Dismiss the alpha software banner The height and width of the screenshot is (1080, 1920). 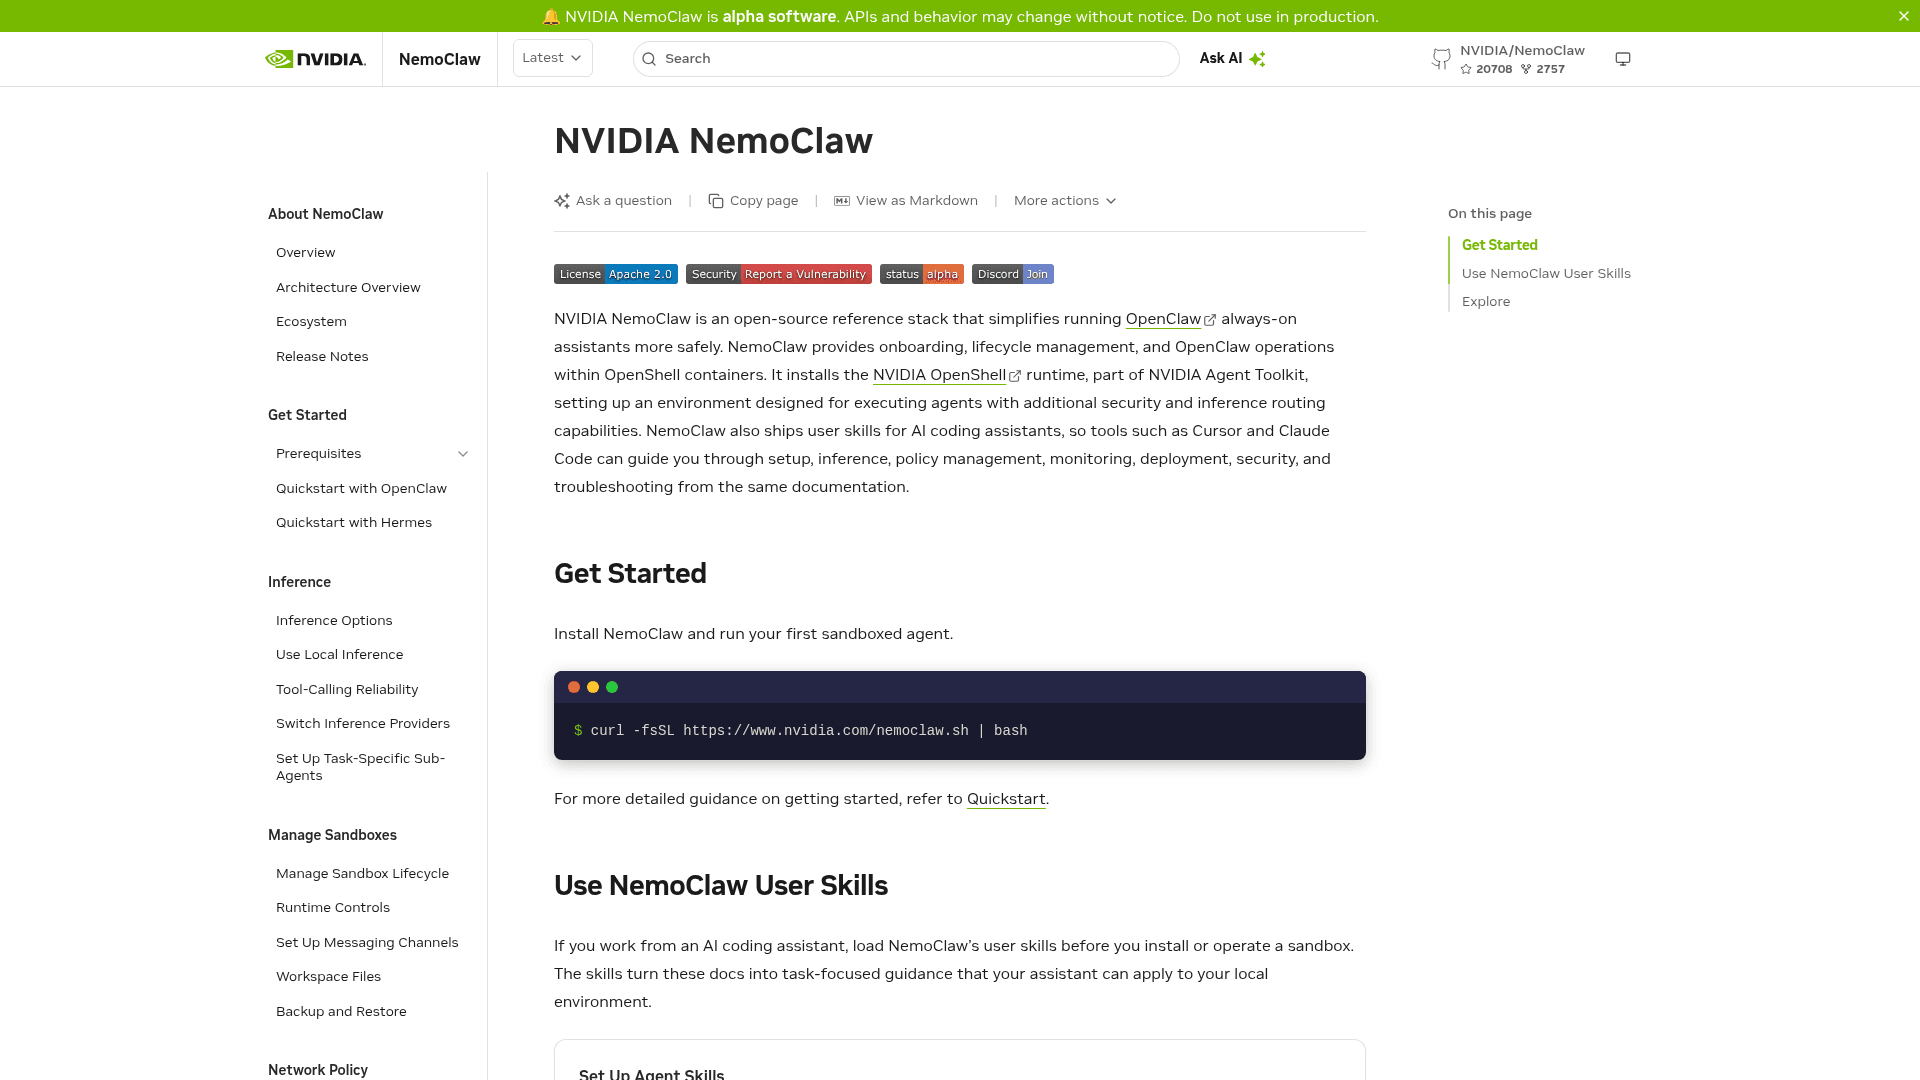(x=1904, y=16)
